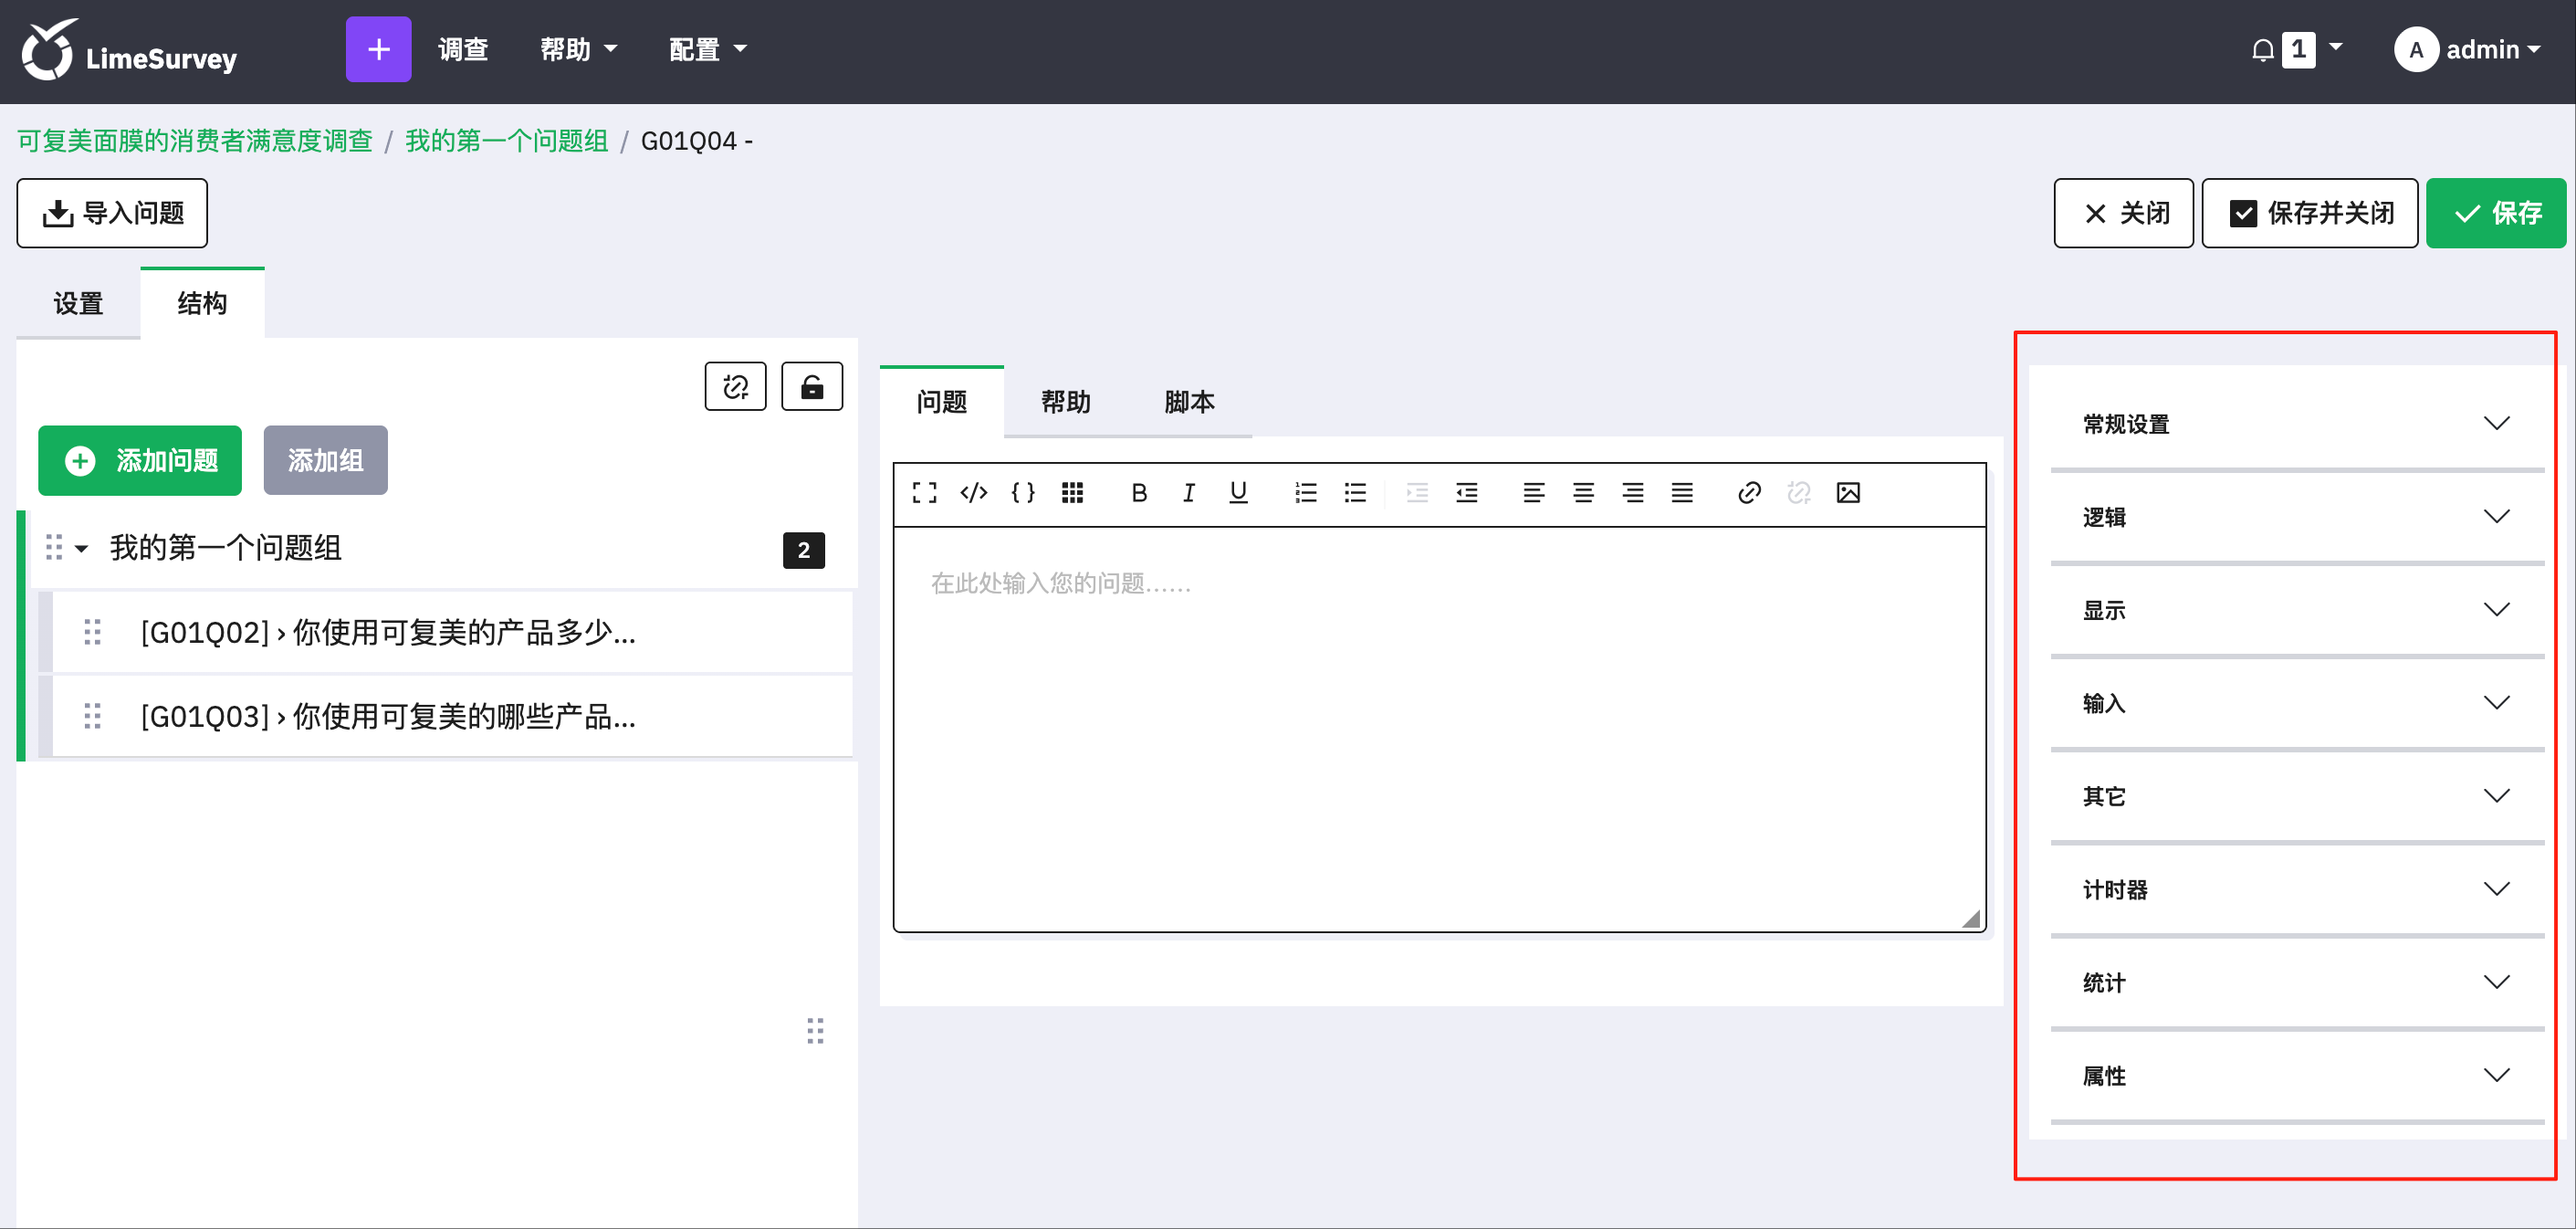The image size is (2576, 1229).
Task: Insert numbered list in editor
Action: pyautogui.click(x=1305, y=492)
